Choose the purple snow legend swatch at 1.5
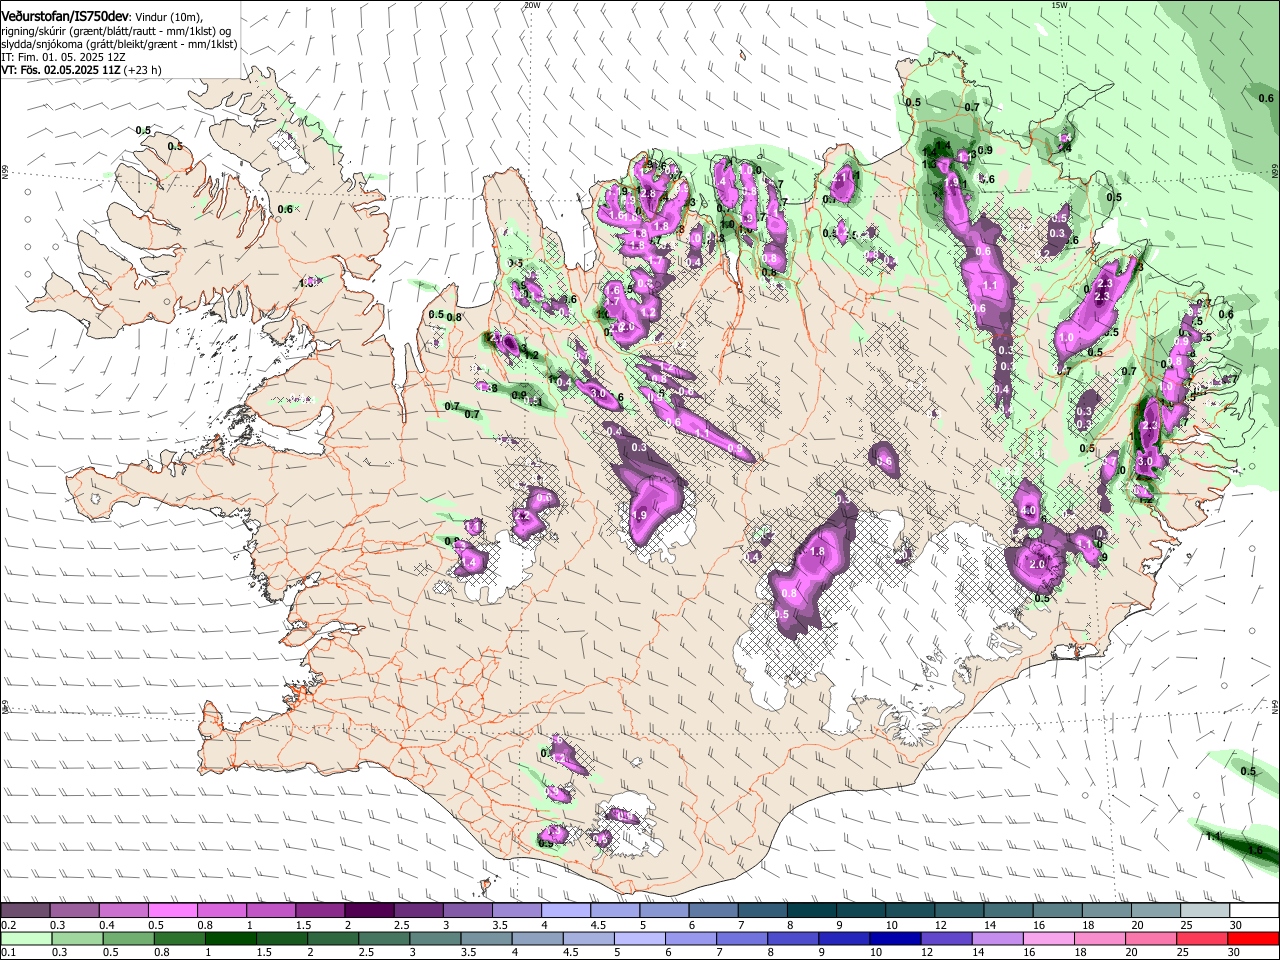This screenshot has width=1280, height=960. [x=319, y=911]
